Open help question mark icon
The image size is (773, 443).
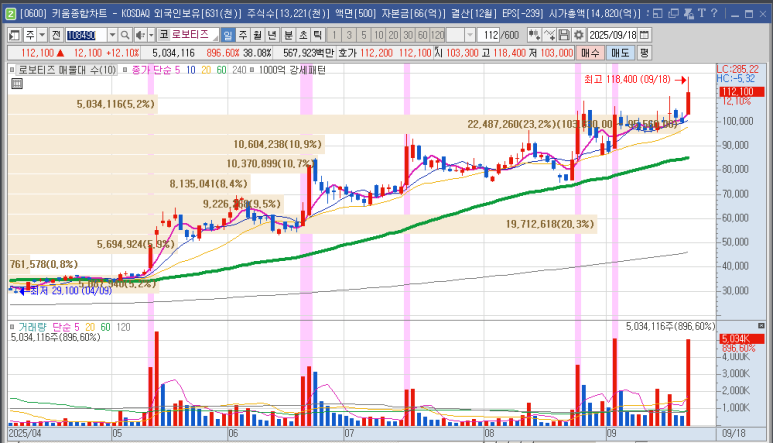pos(714,13)
